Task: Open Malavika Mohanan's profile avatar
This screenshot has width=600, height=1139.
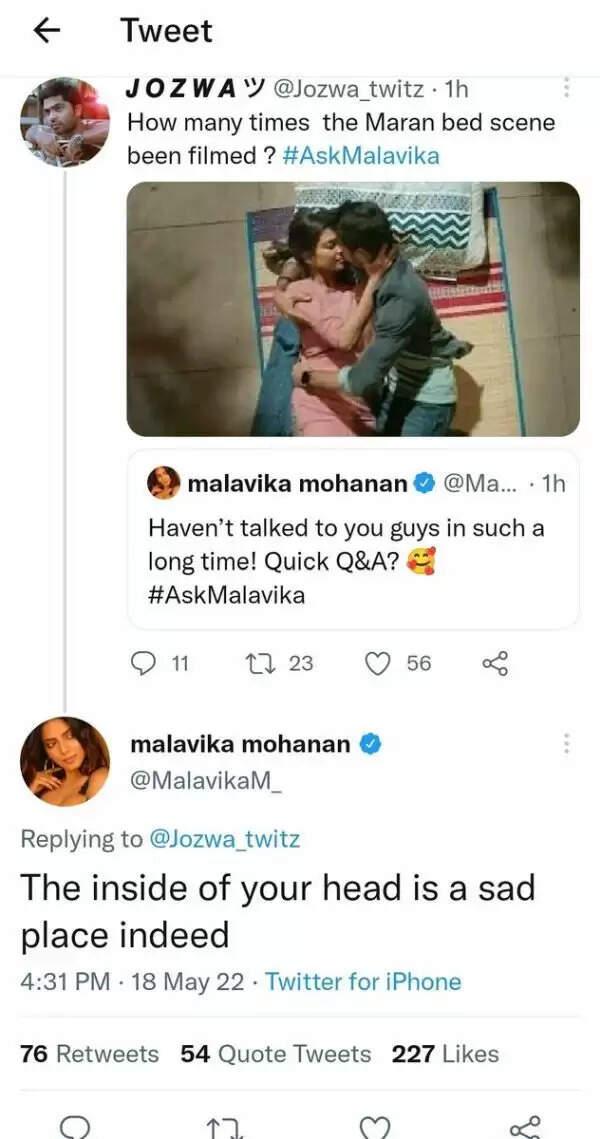Action: click(x=65, y=761)
